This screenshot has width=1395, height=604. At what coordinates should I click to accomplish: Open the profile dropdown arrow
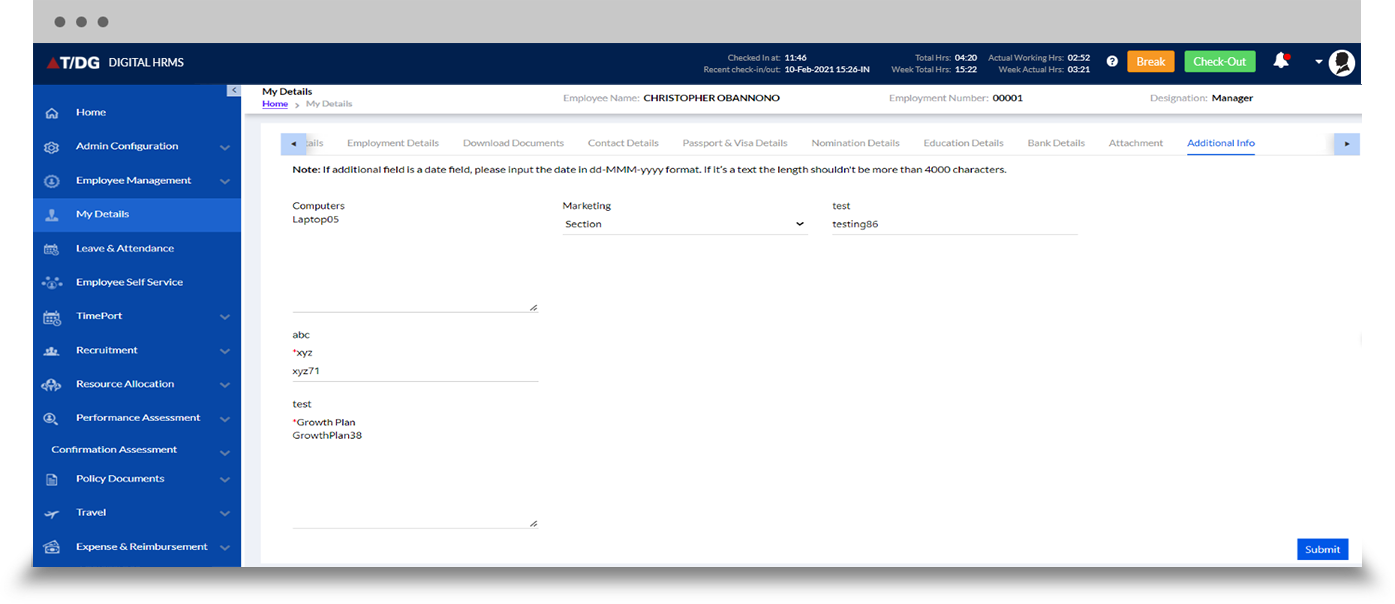point(1318,62)
